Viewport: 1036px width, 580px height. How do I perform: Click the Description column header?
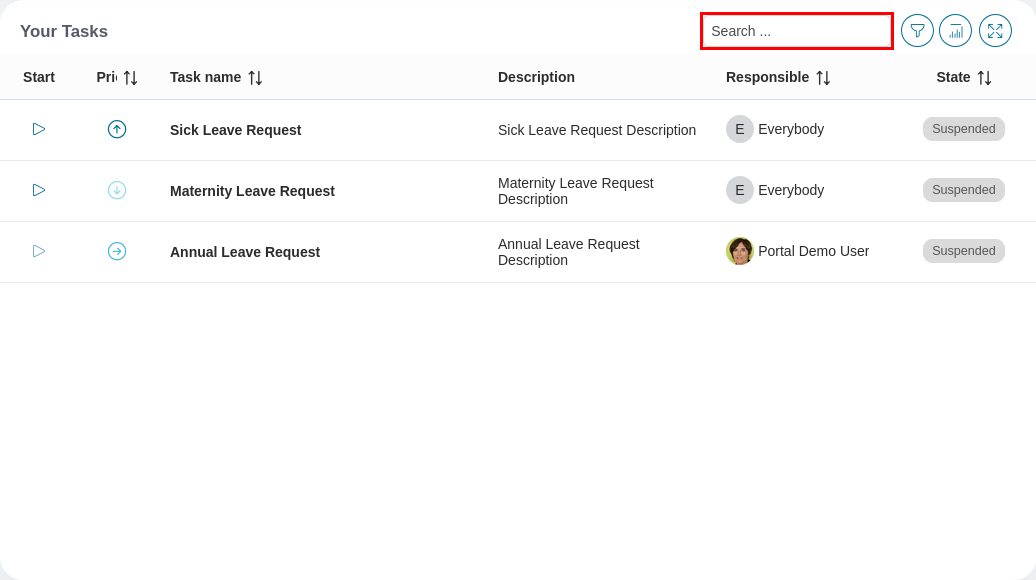(x=536, y=77)
